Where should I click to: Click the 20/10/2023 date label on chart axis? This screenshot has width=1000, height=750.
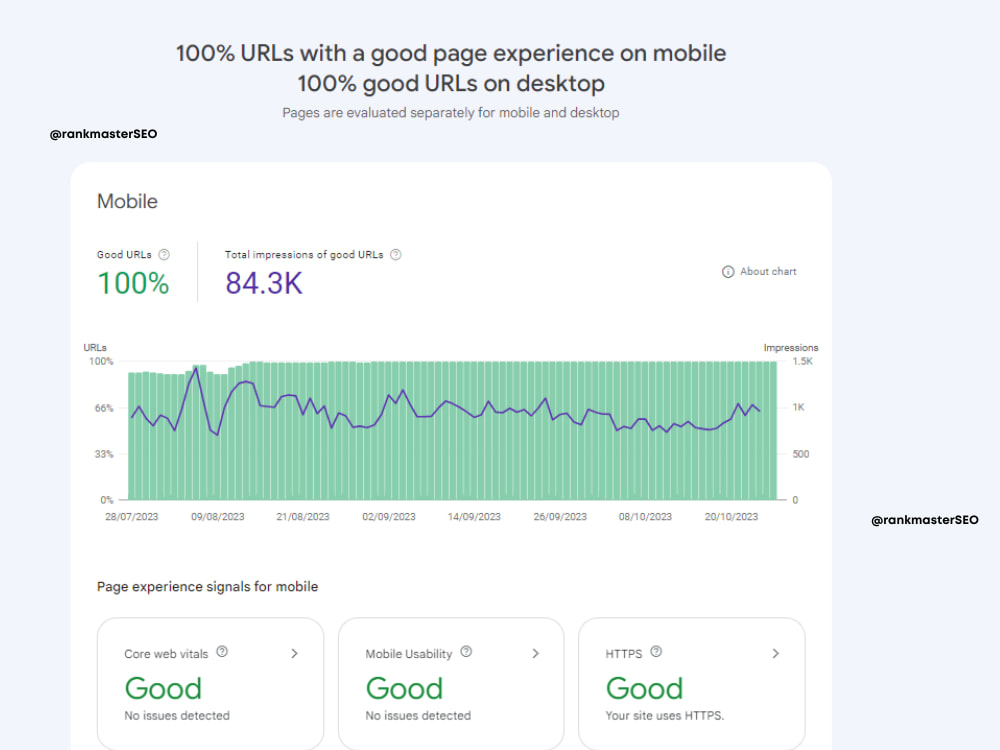(x=731, y=517)
